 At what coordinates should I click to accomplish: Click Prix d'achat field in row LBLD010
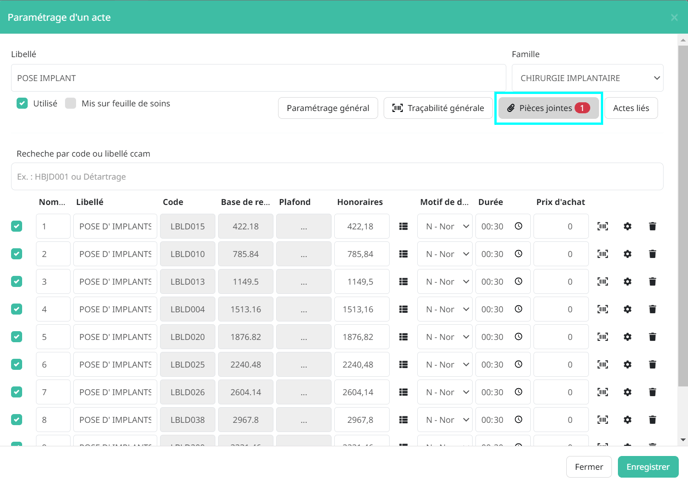coord(561,254)
